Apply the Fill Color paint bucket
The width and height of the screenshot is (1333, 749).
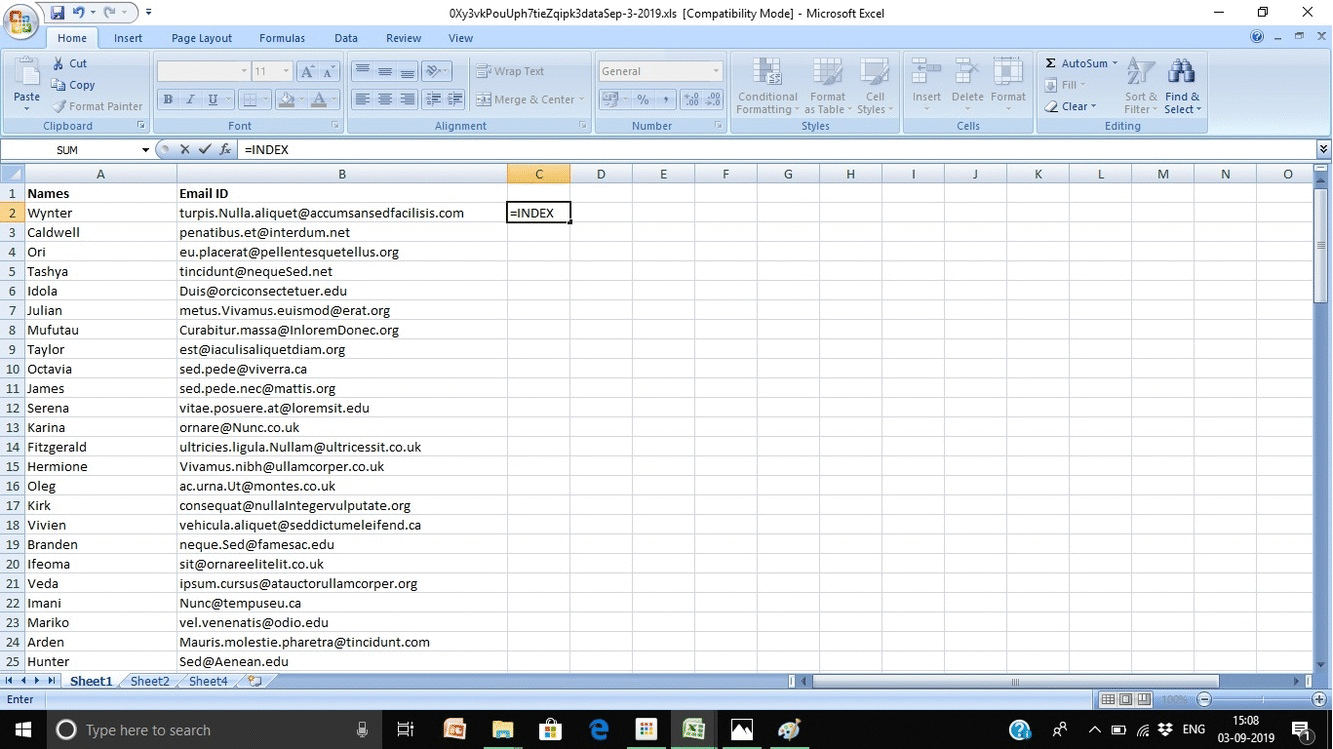285,99
